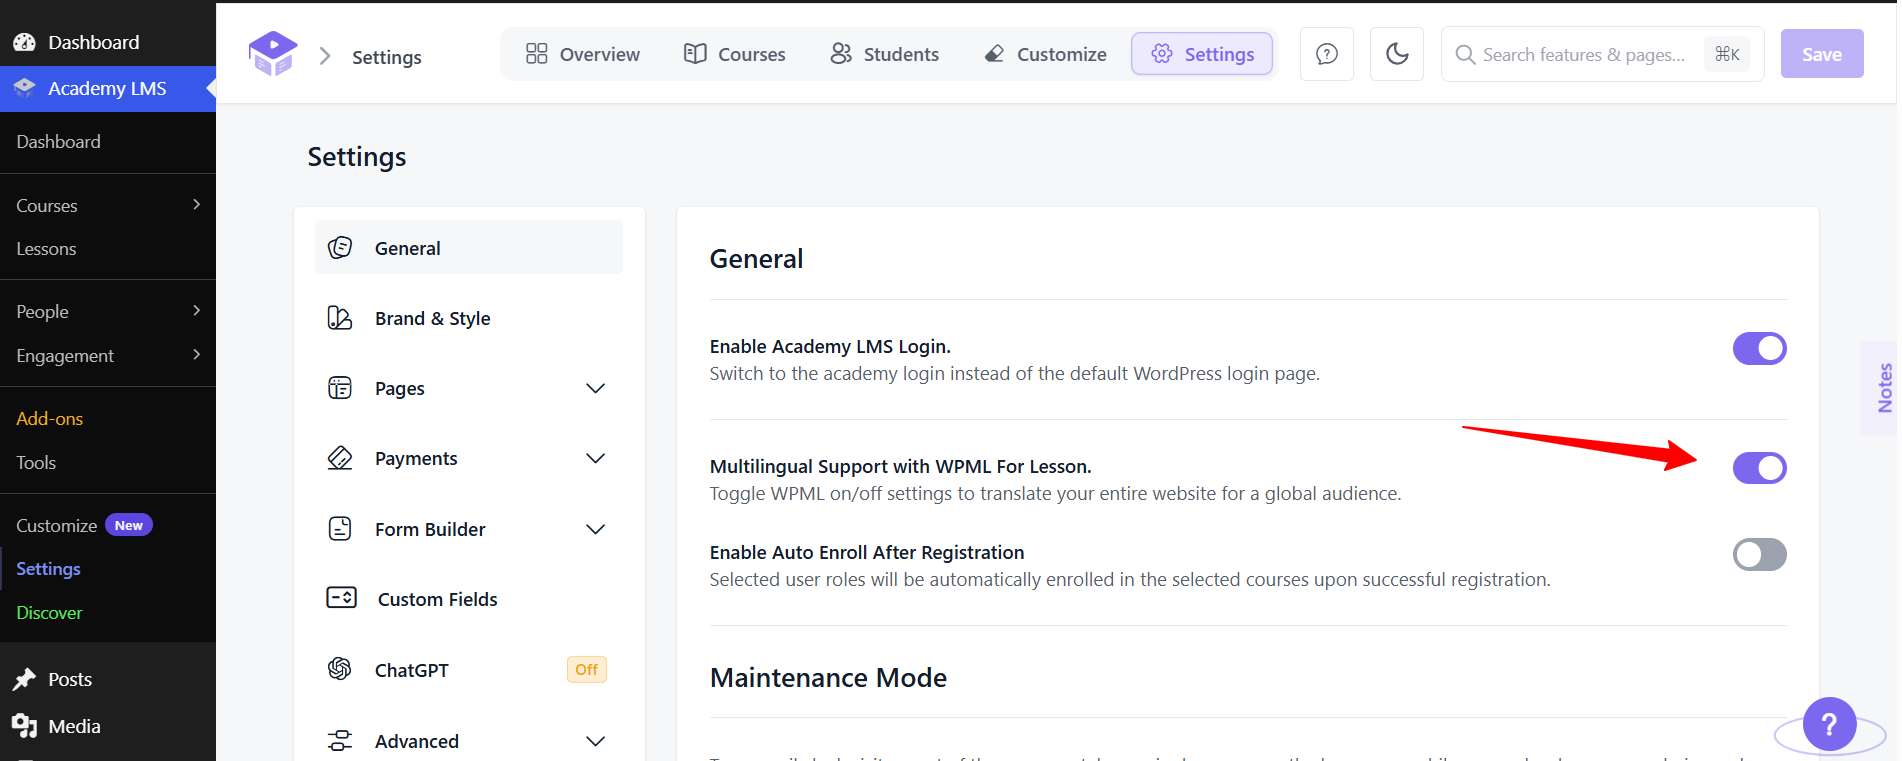Select the Settings tab in top navigation
The image size is (1902, 761).
click(x=1202, y=54)
